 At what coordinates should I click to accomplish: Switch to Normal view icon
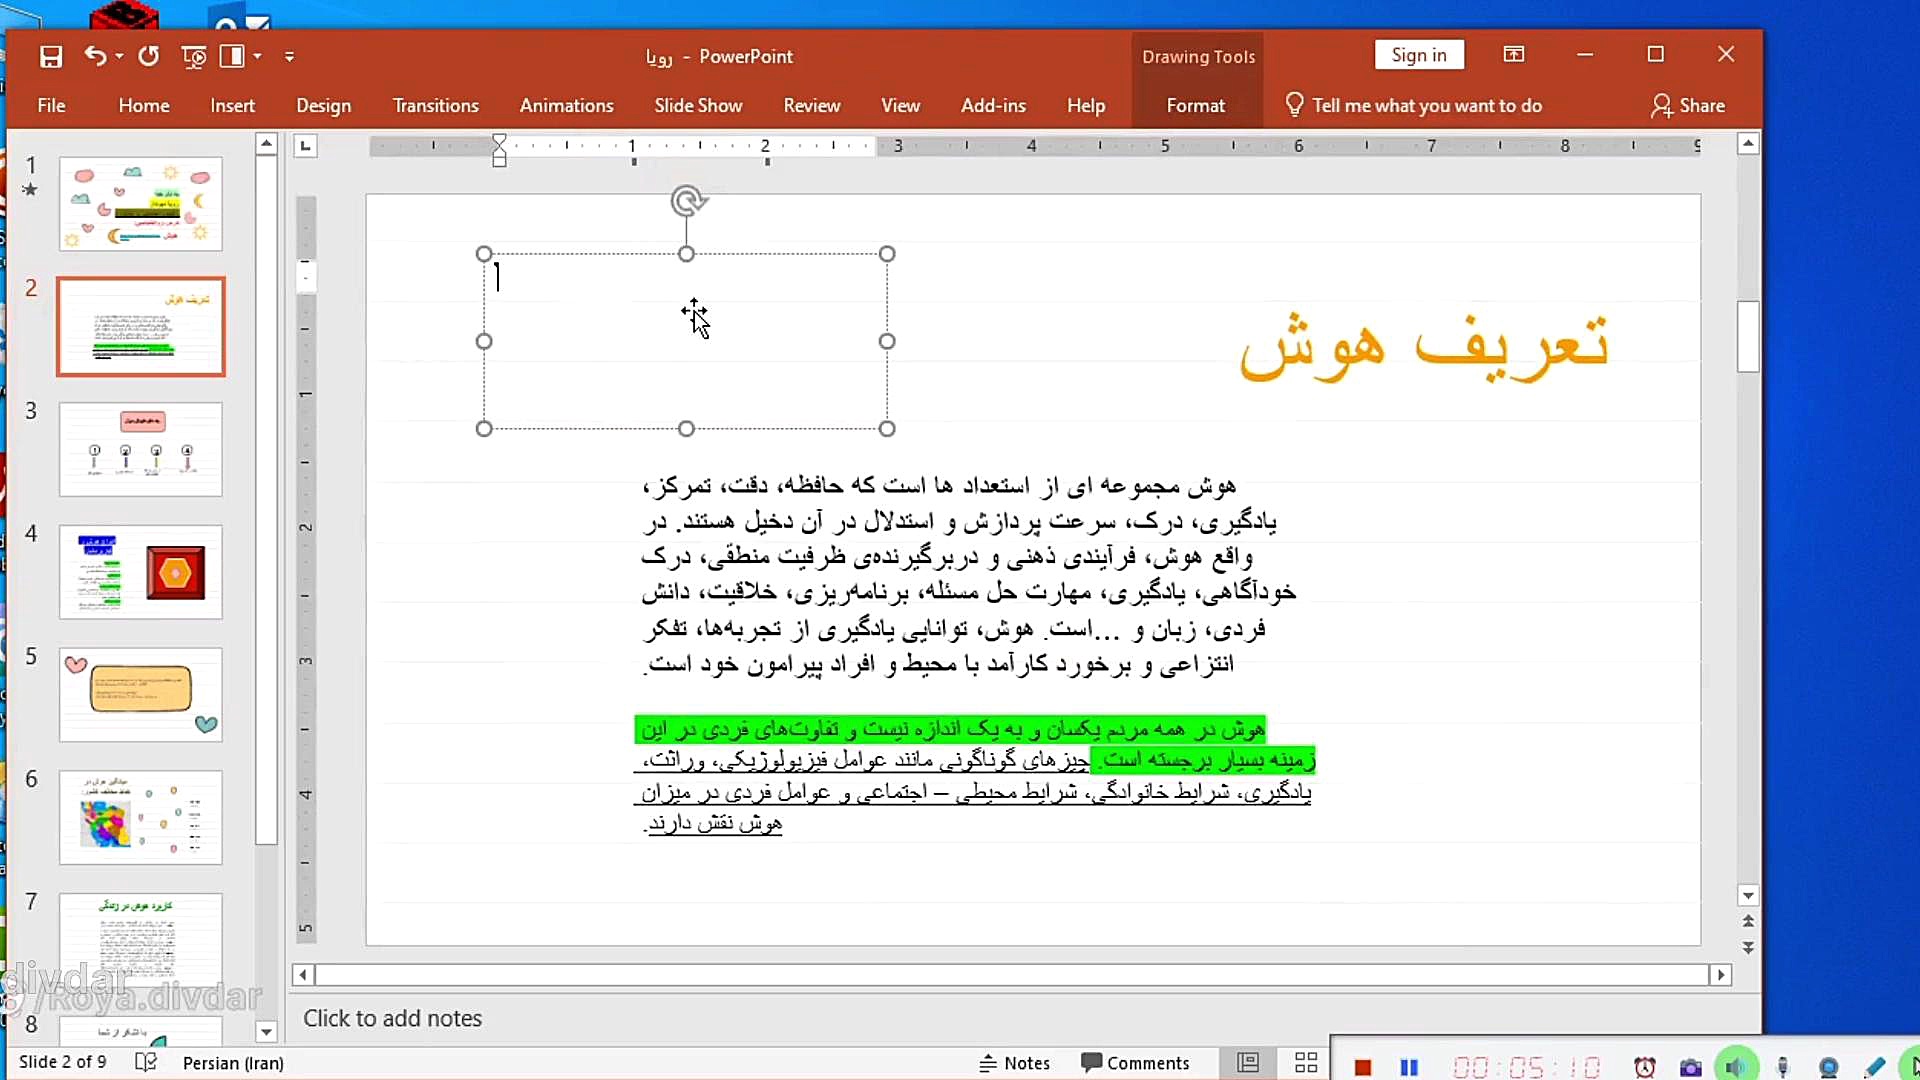click(1248, 1063)
